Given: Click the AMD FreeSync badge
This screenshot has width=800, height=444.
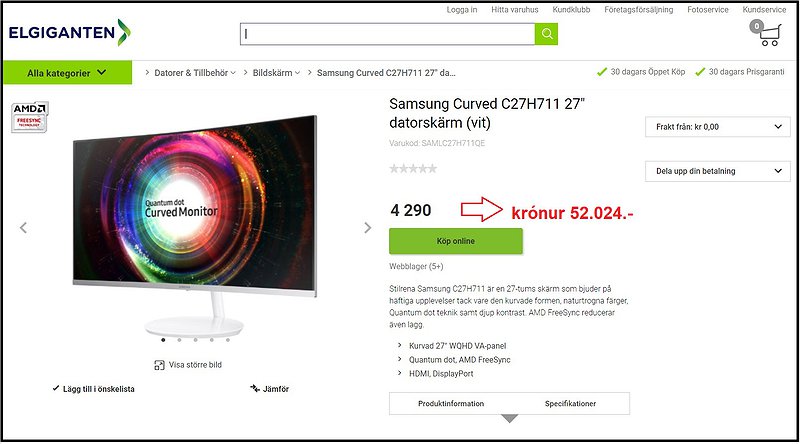Looking at the screenshot, I should point(30,117).
